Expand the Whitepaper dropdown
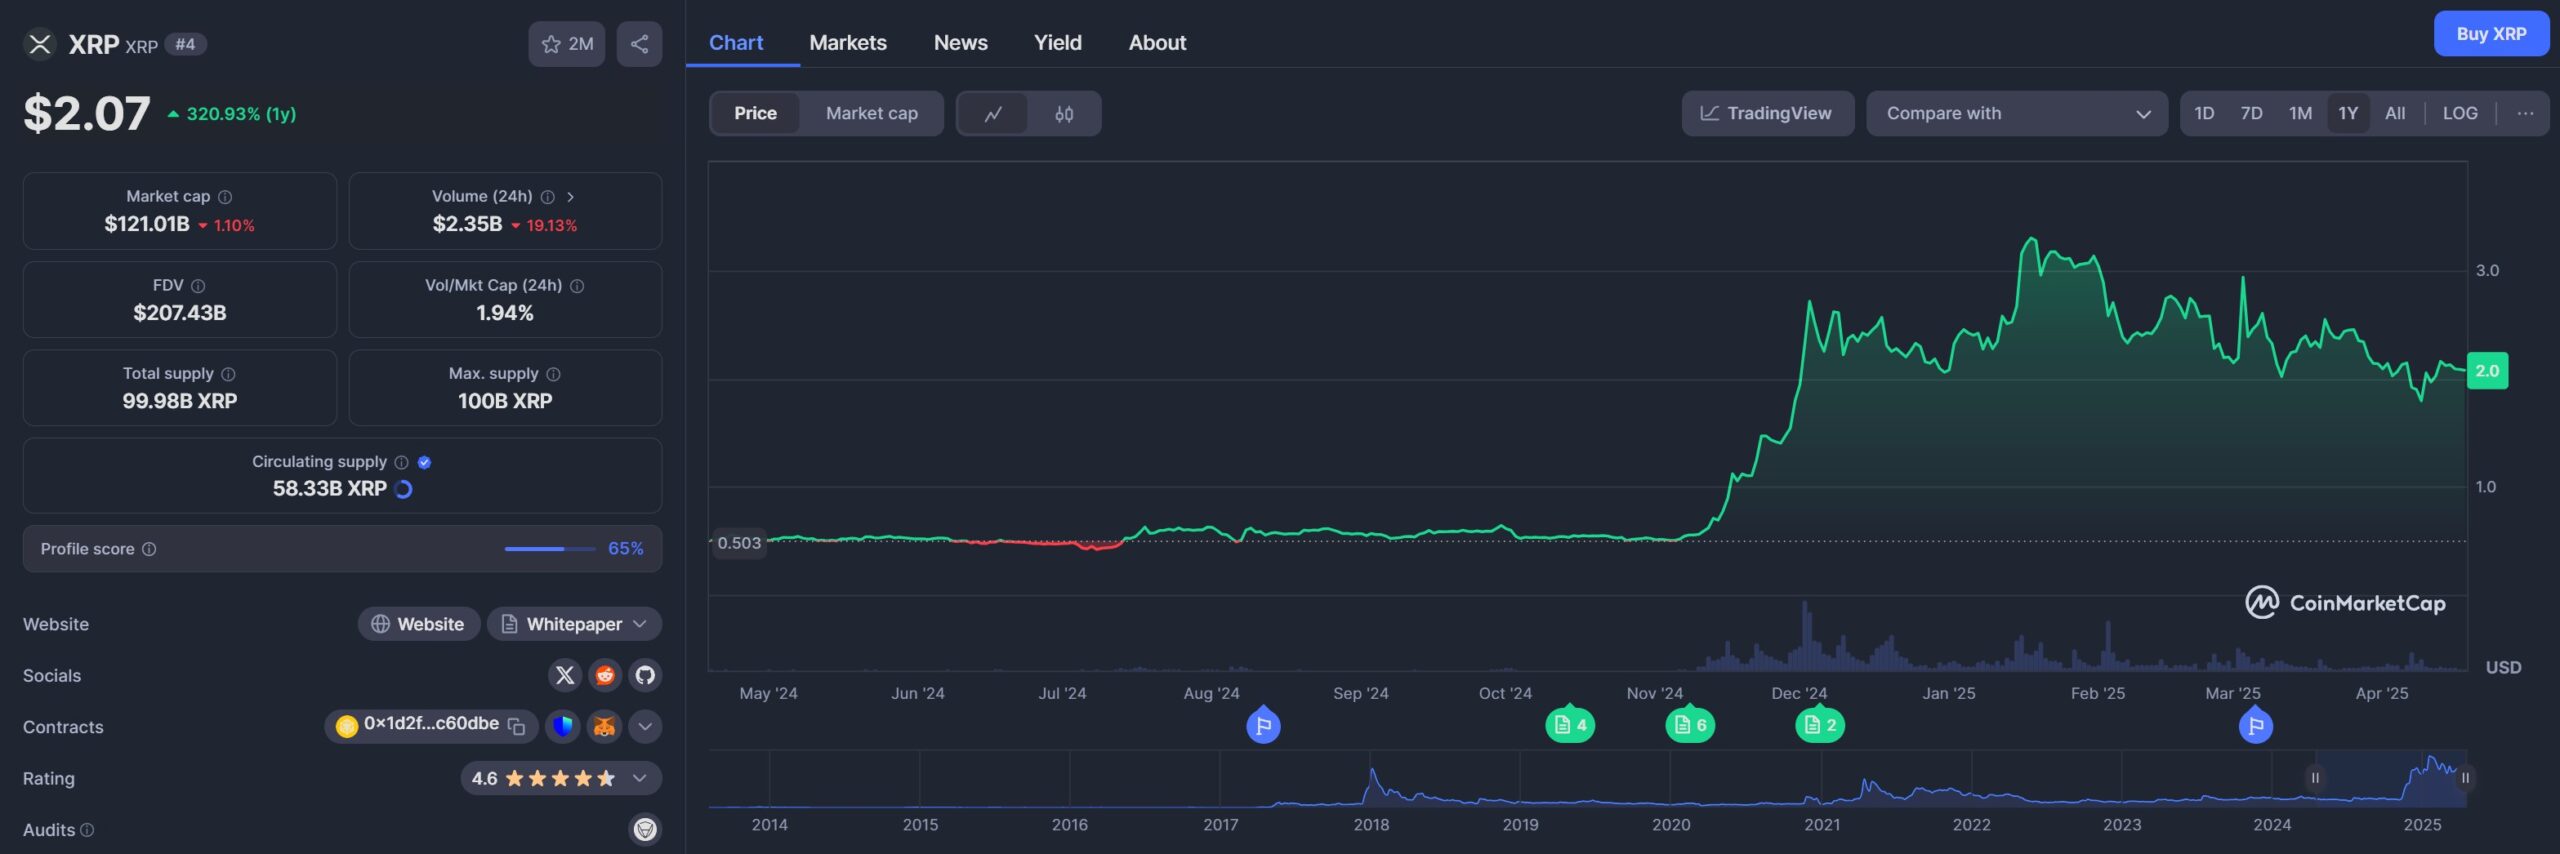The height and width of the screenshot is (854, 2560). (x=575, y=624)
